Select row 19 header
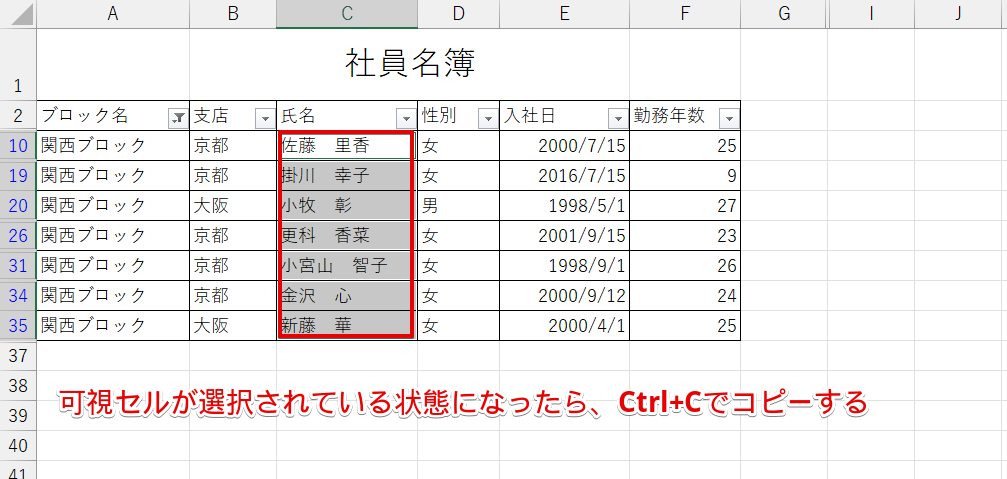 pos(18,175)
